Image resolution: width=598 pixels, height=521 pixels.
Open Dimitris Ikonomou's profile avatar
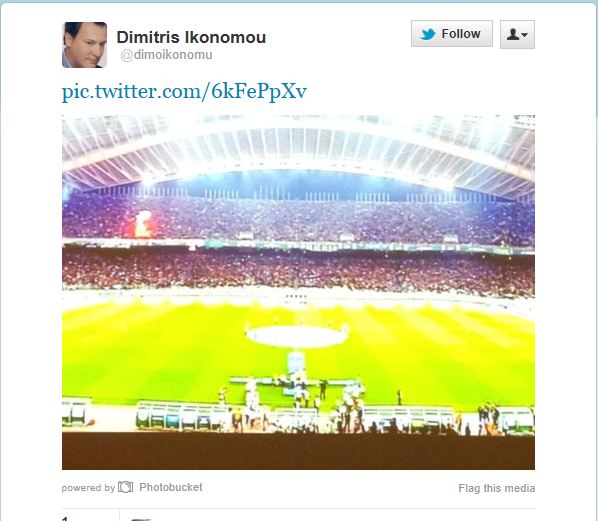coord(84,45)
